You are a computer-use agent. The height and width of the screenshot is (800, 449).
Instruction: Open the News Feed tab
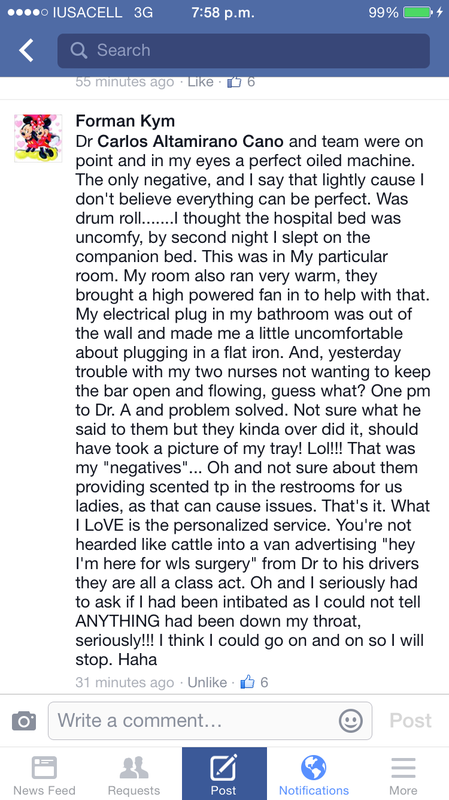(44, 776)
